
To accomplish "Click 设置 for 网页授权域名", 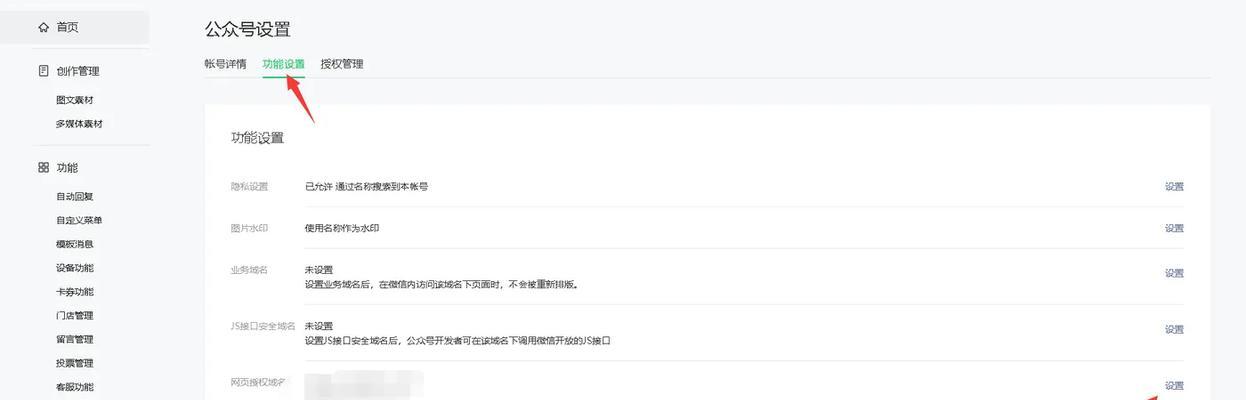I will pos(1174,386).
